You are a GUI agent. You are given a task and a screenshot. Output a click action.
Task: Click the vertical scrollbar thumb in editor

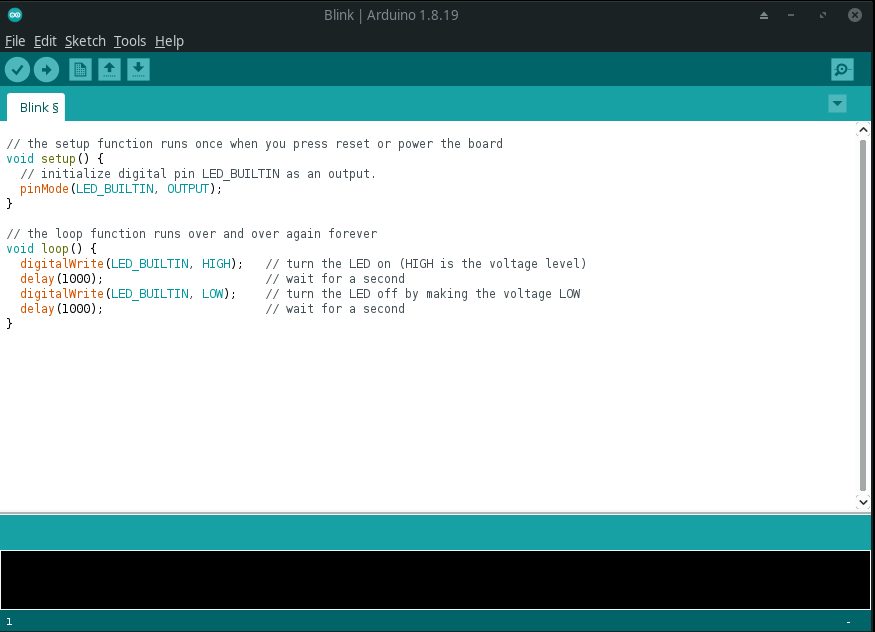(x=863, y=315)
